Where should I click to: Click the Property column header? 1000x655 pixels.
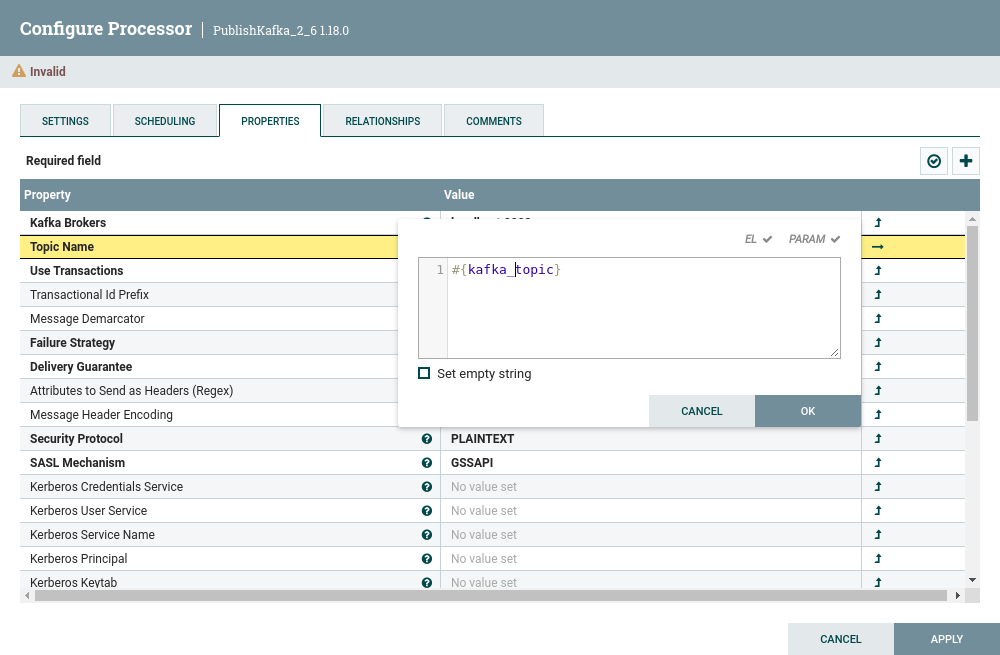coord(47,195)
